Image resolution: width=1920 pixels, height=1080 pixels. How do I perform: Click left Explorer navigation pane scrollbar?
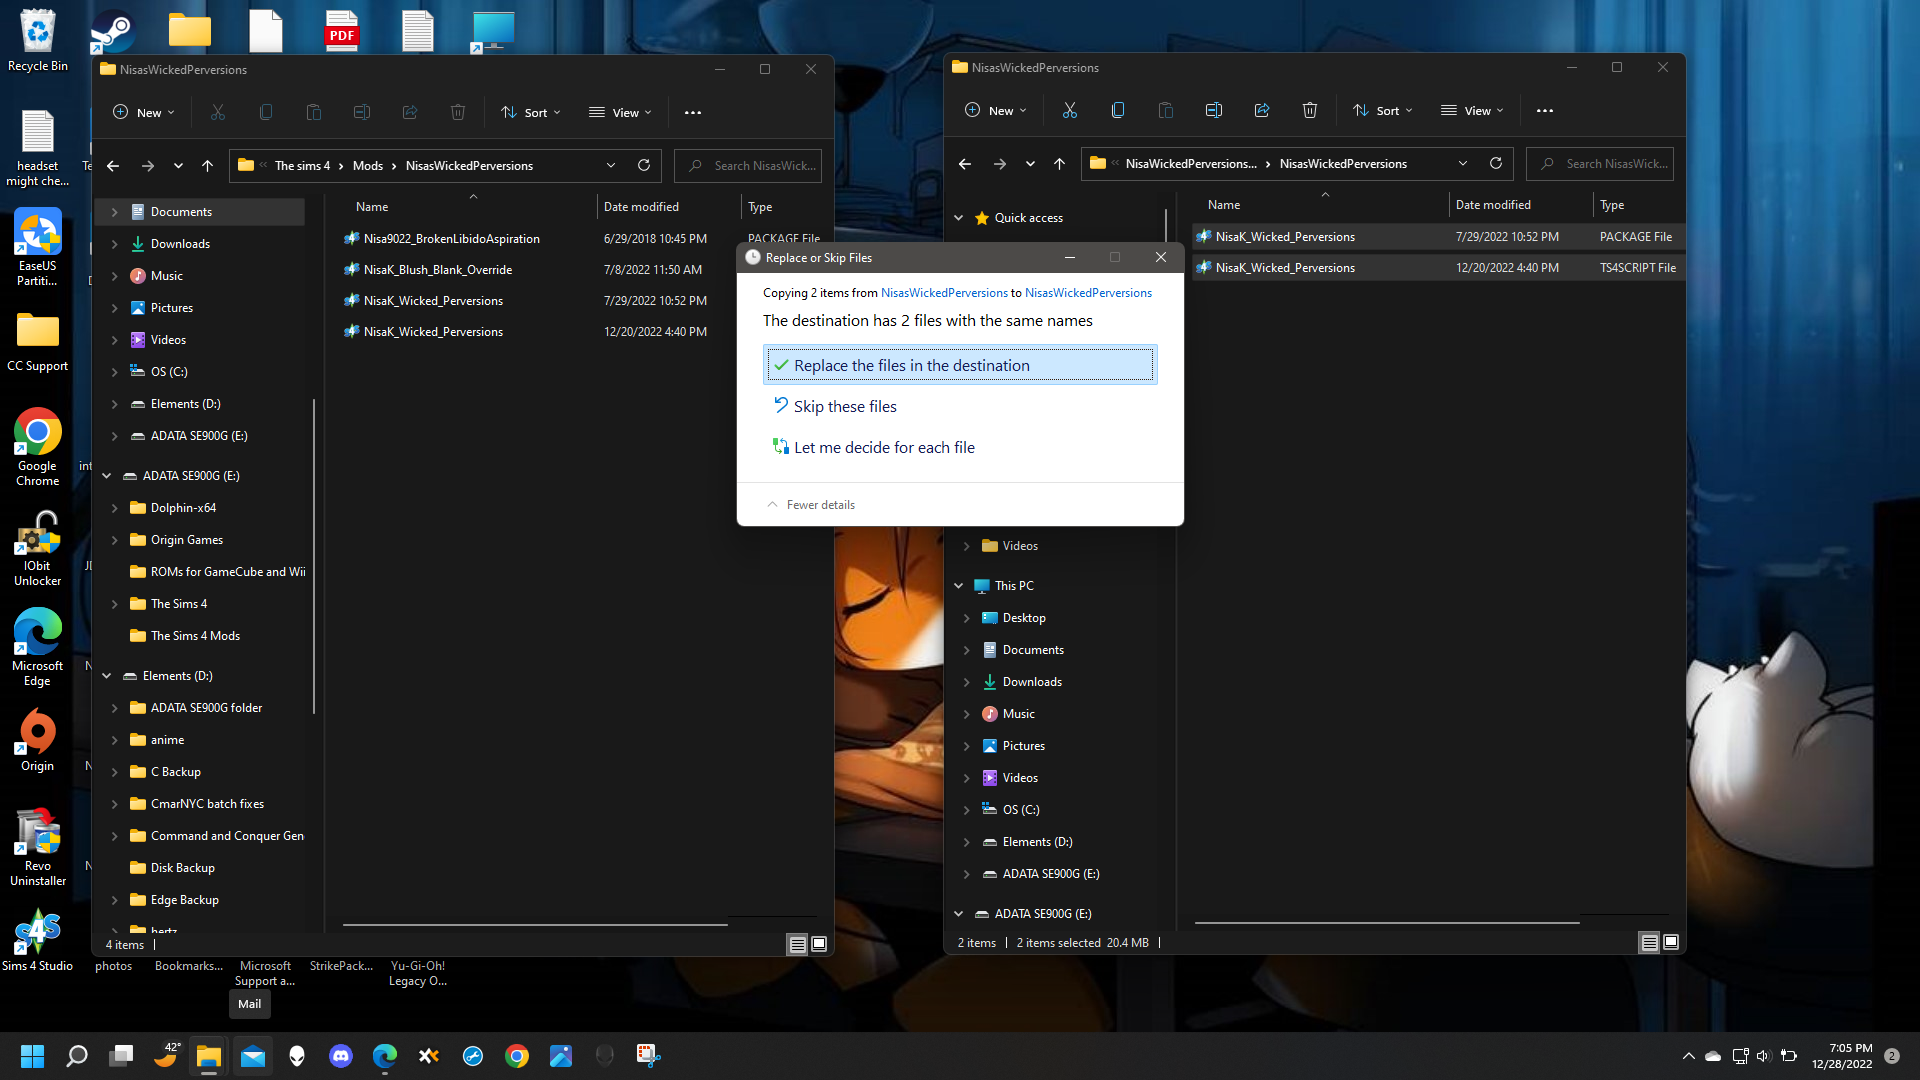click(314, 555)
